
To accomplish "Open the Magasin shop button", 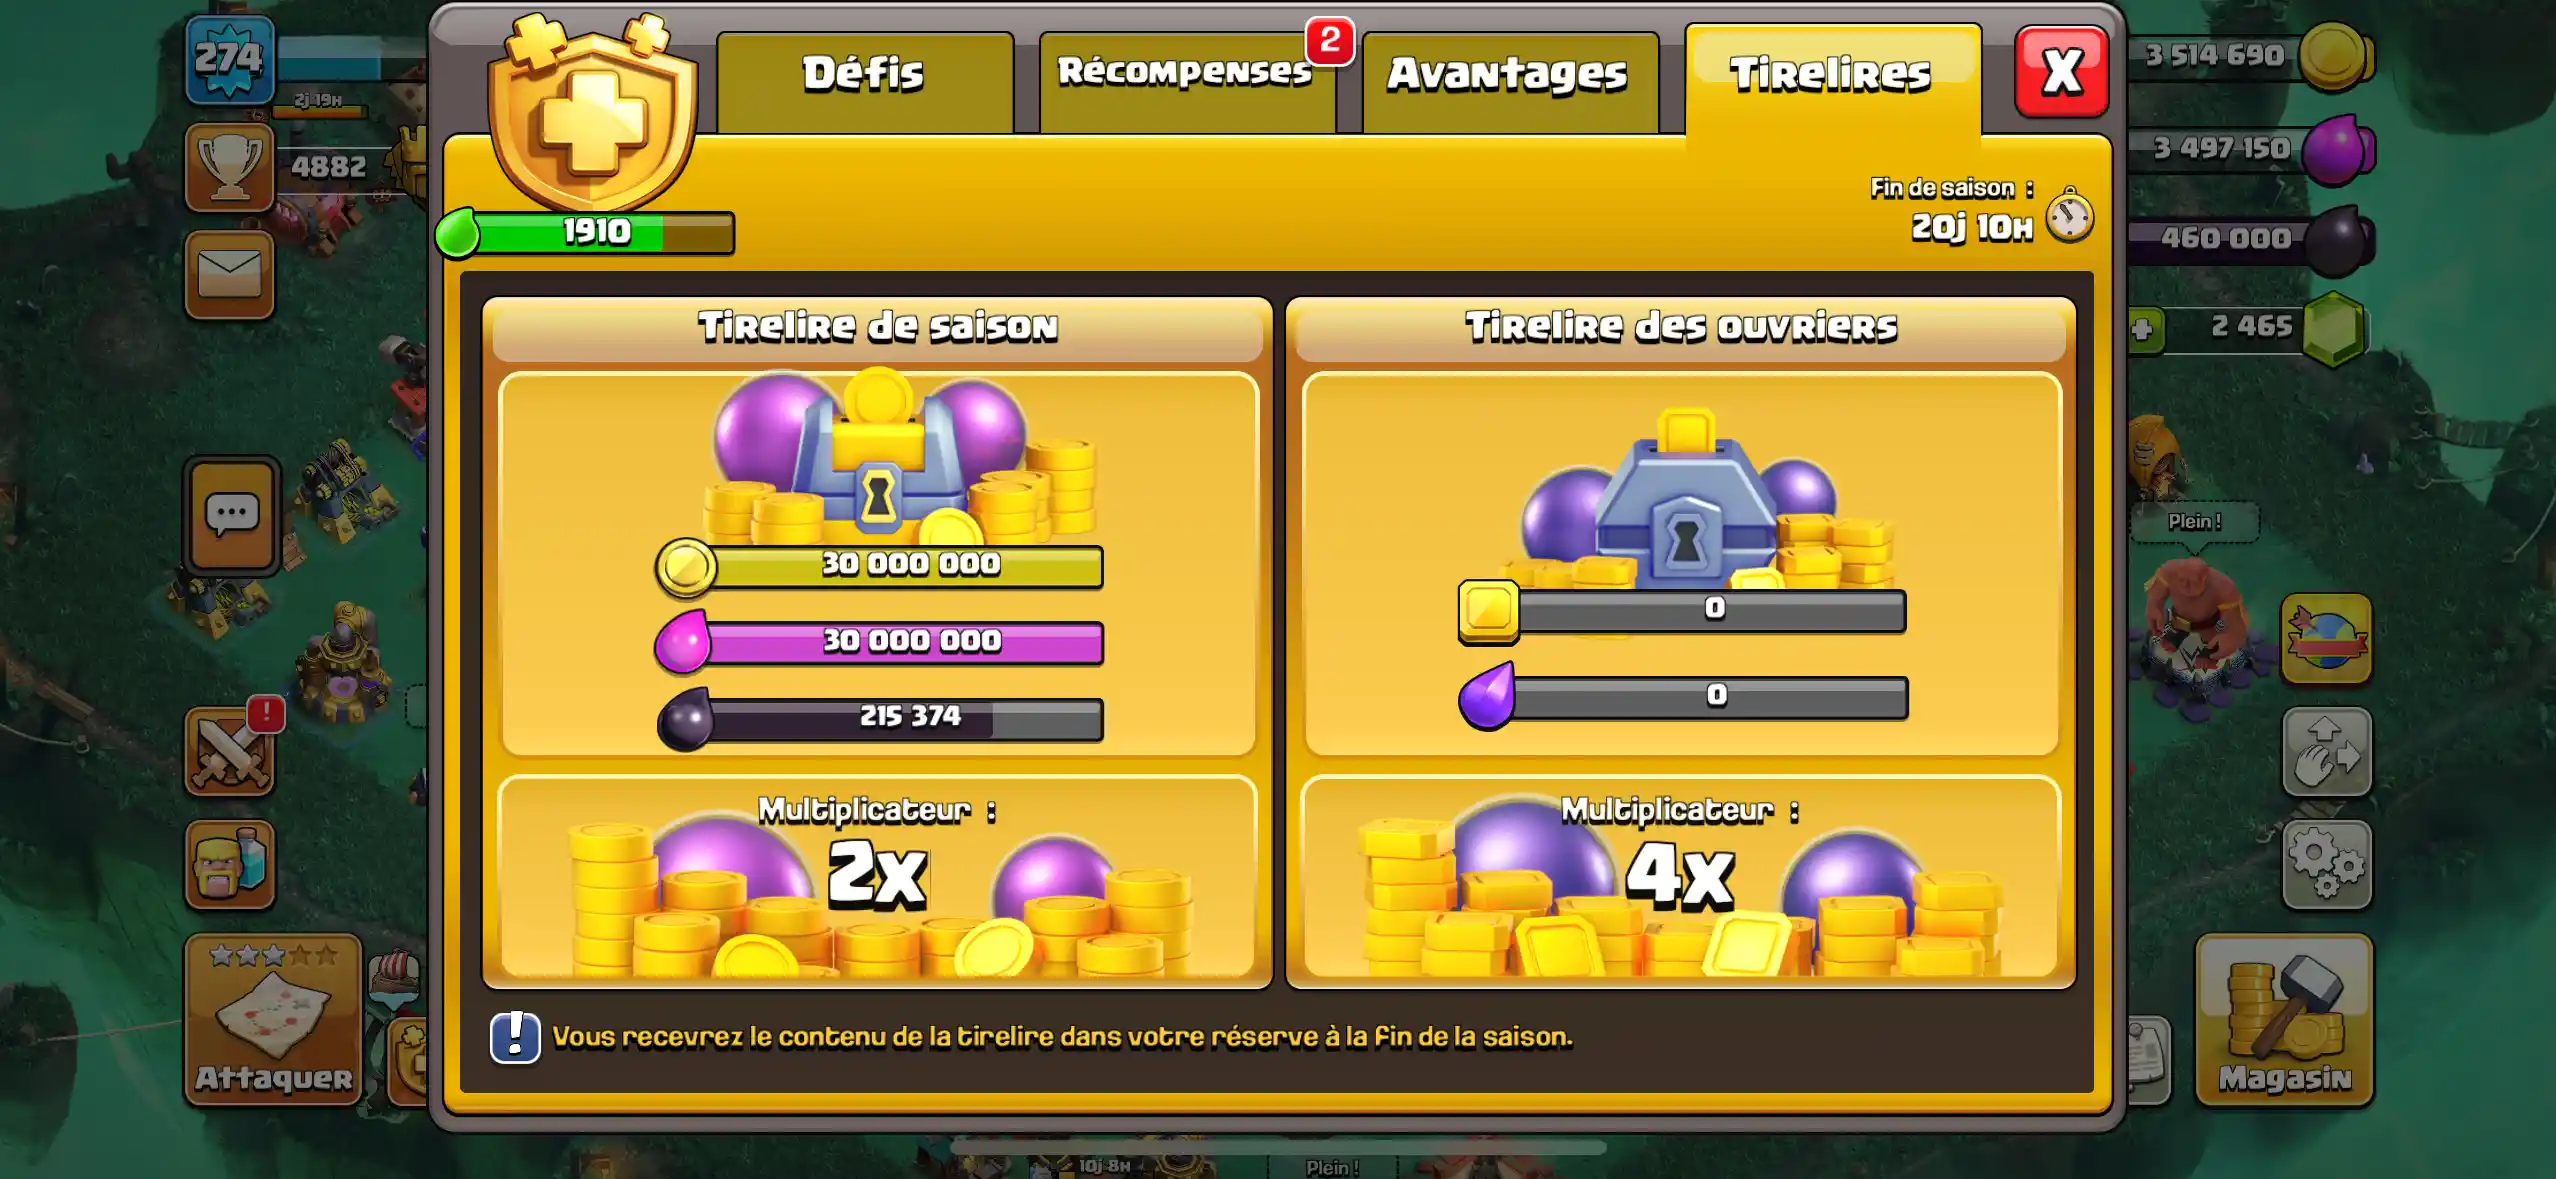I will click(2284, 1020).
